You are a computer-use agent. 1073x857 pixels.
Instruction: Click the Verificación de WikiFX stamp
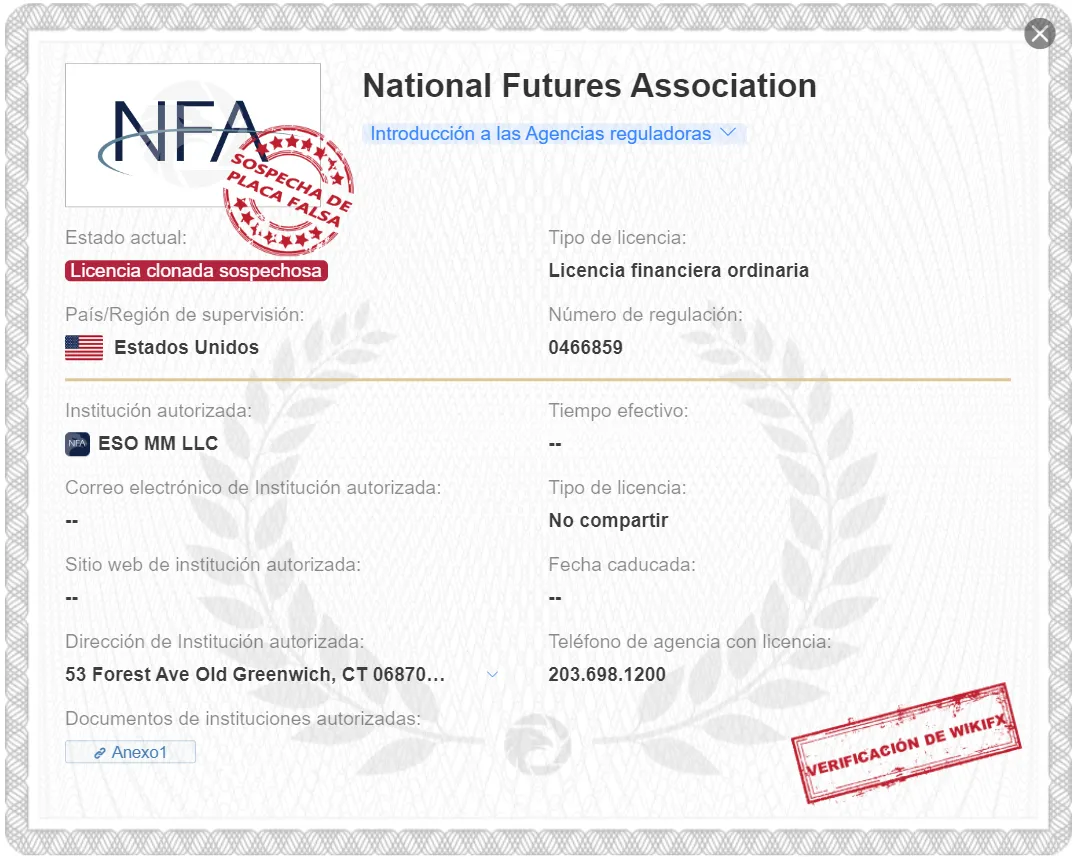click(x=906, y=743)
